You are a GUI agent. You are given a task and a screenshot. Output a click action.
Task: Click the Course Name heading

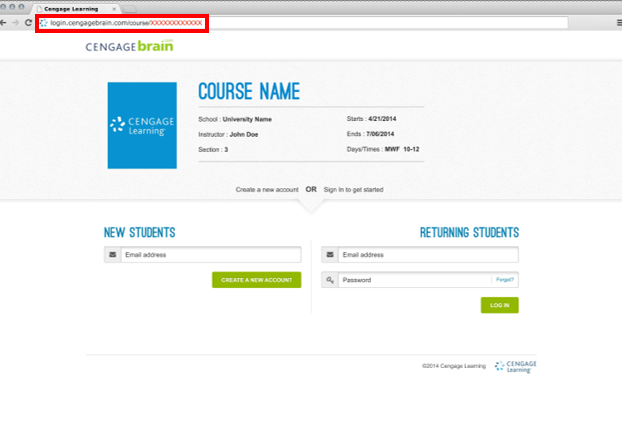(x=249, y=92)
